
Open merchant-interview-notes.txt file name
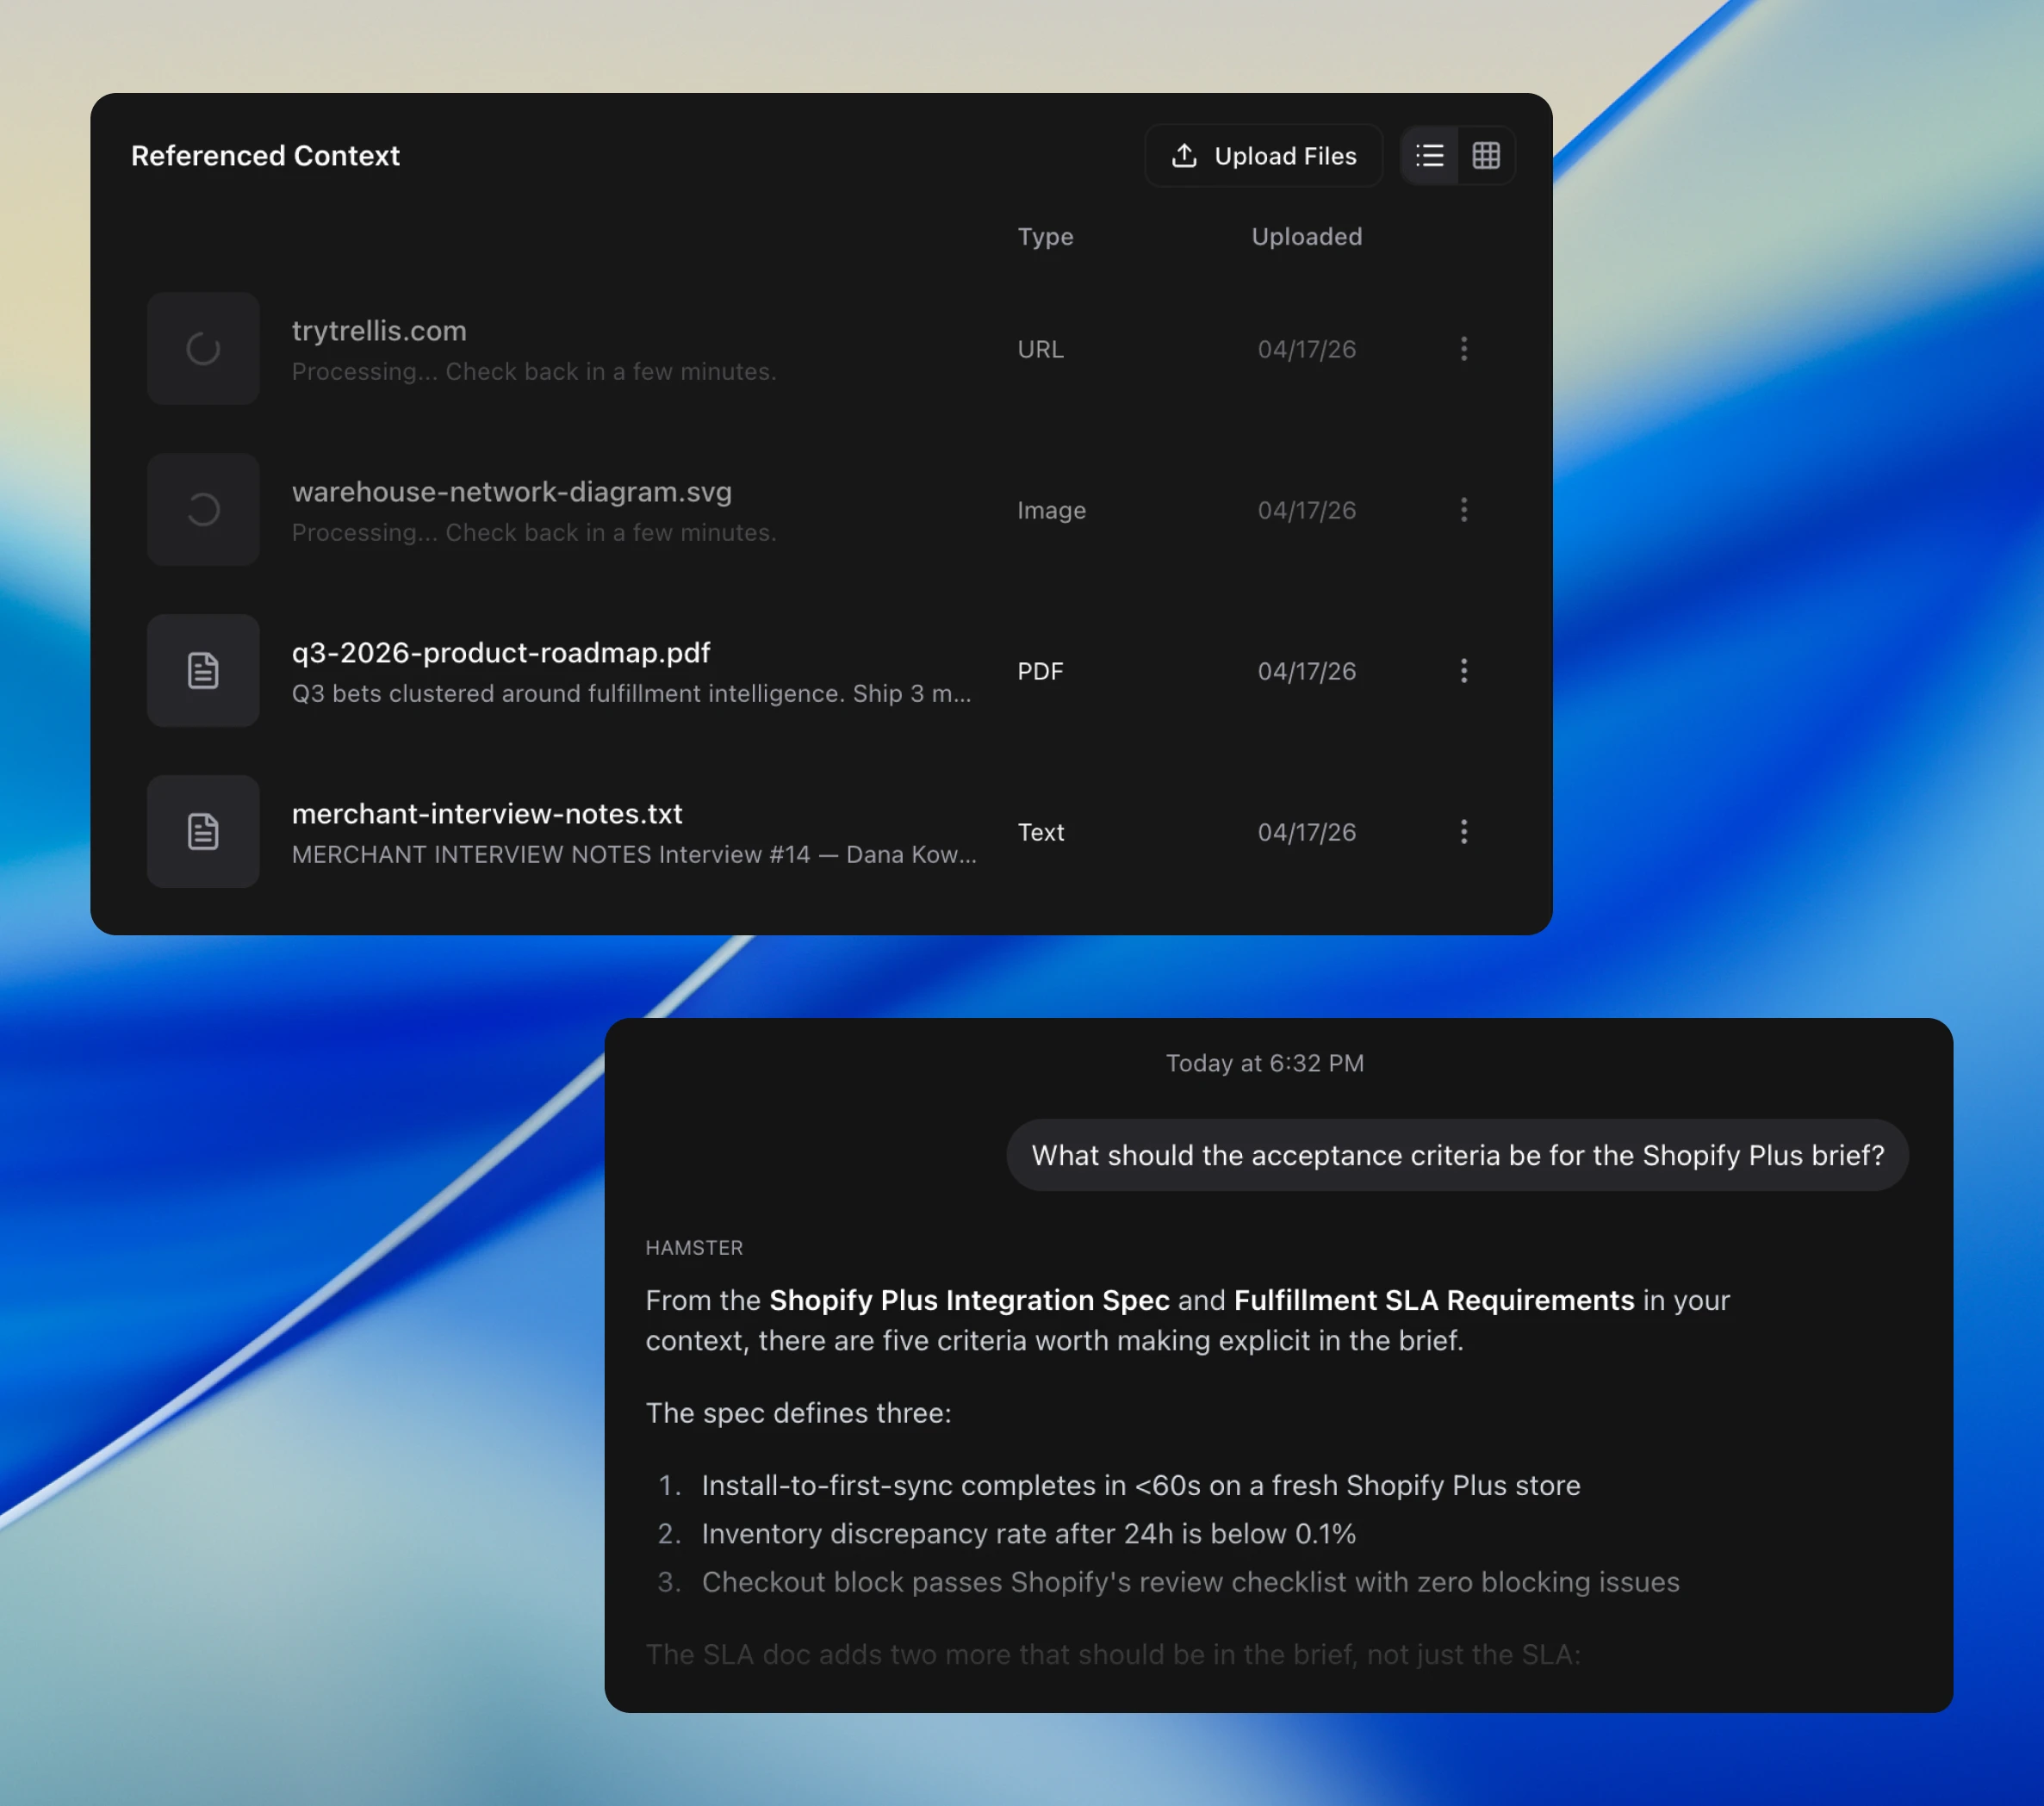(x=487, y=814)
